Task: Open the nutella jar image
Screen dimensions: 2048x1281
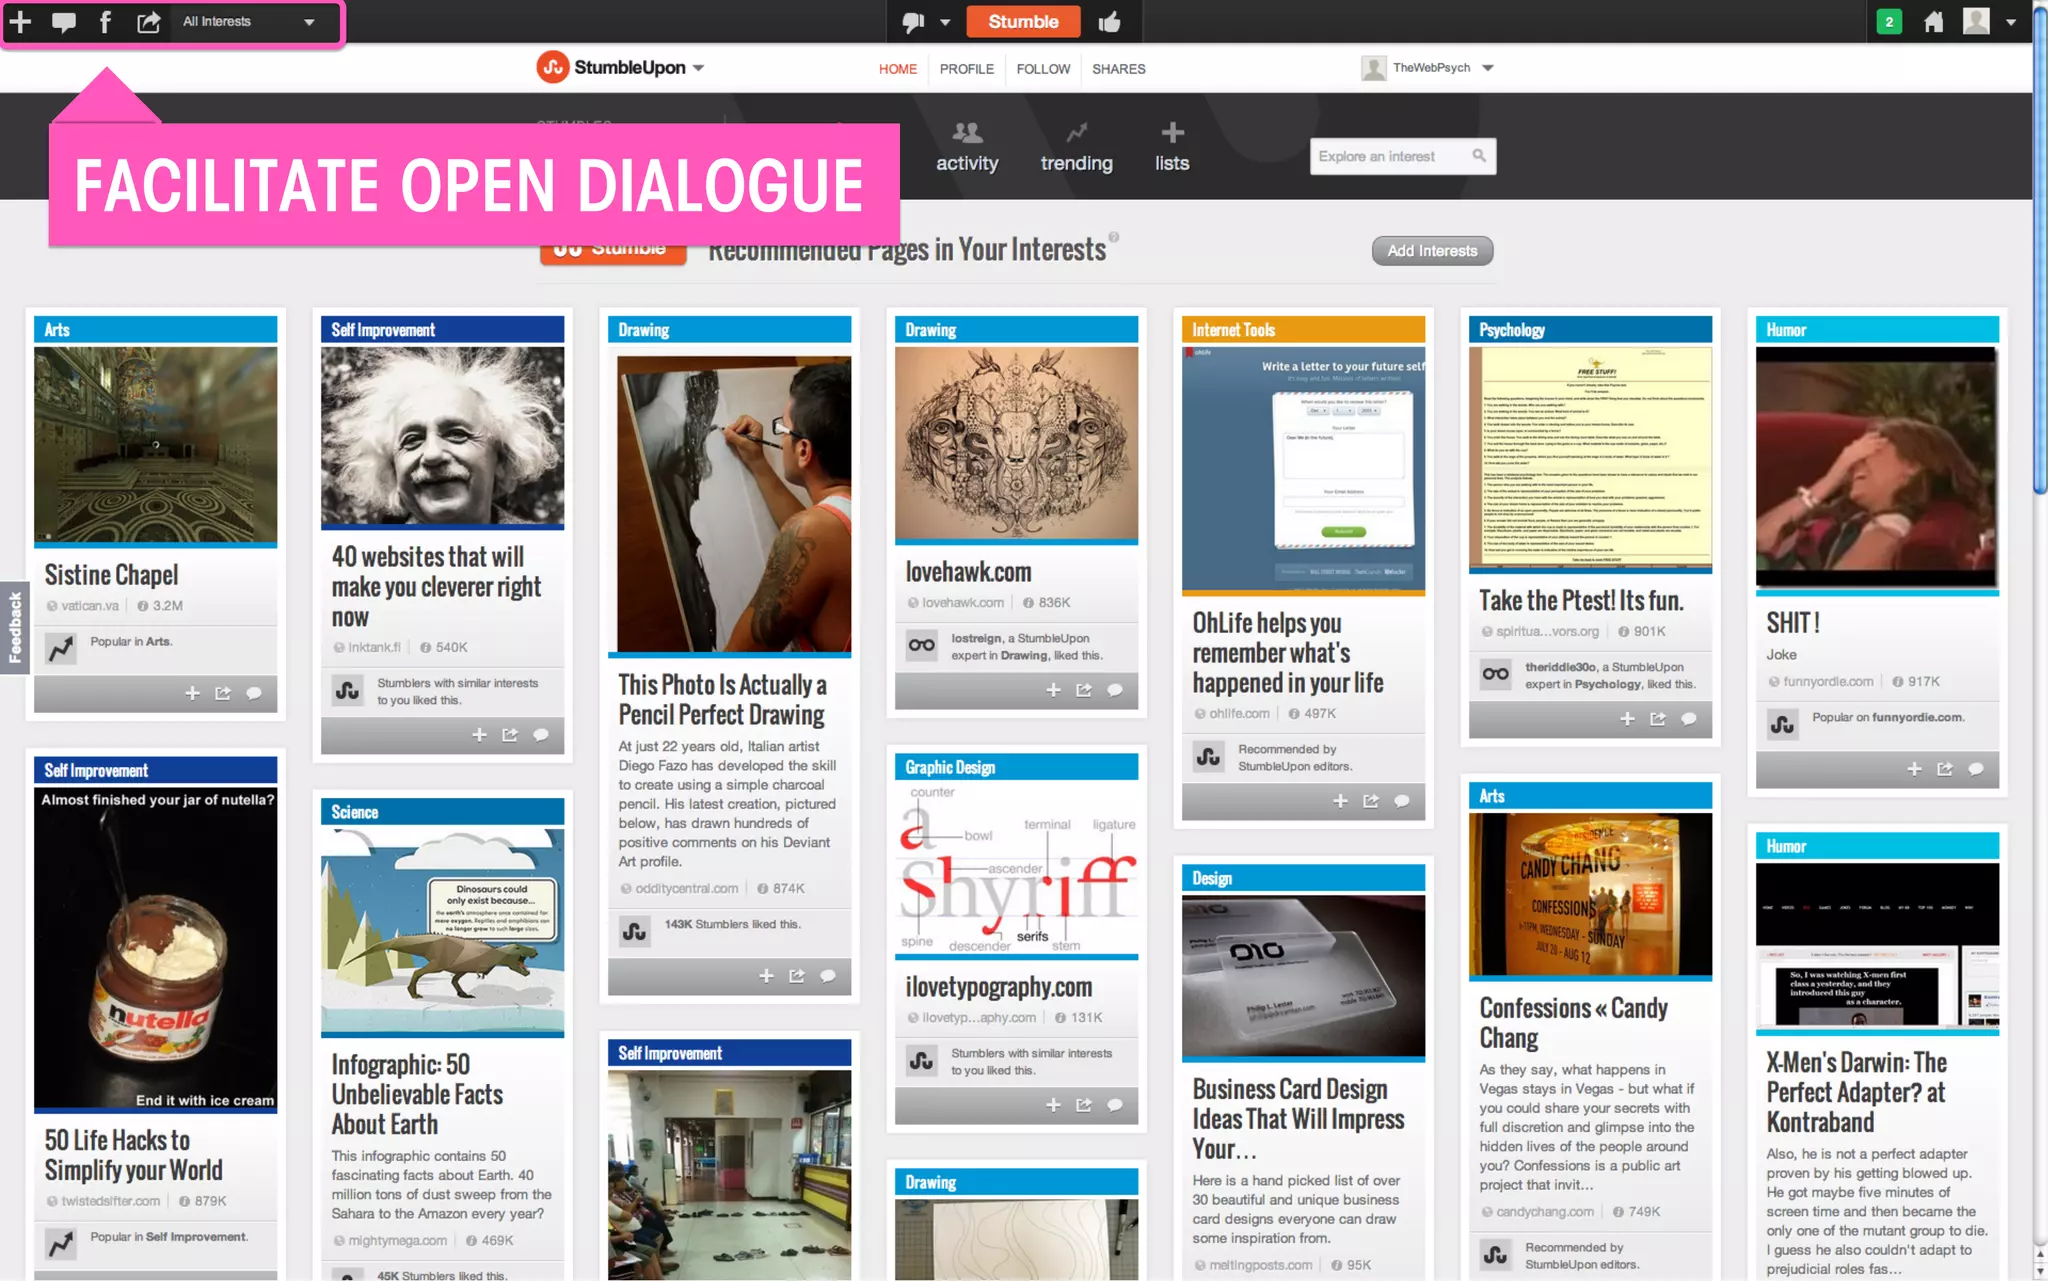Action: coord(155,949)
